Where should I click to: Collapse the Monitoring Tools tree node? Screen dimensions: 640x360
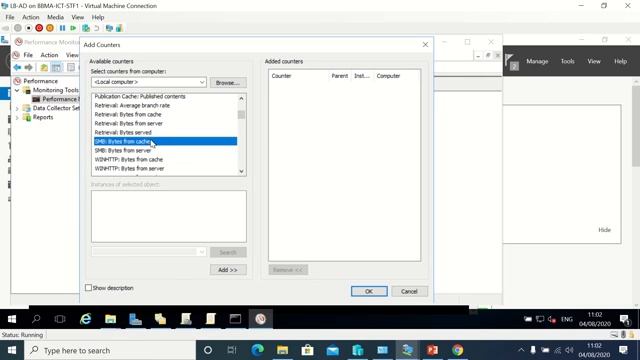pyautogui.click(x=17, y=90)
